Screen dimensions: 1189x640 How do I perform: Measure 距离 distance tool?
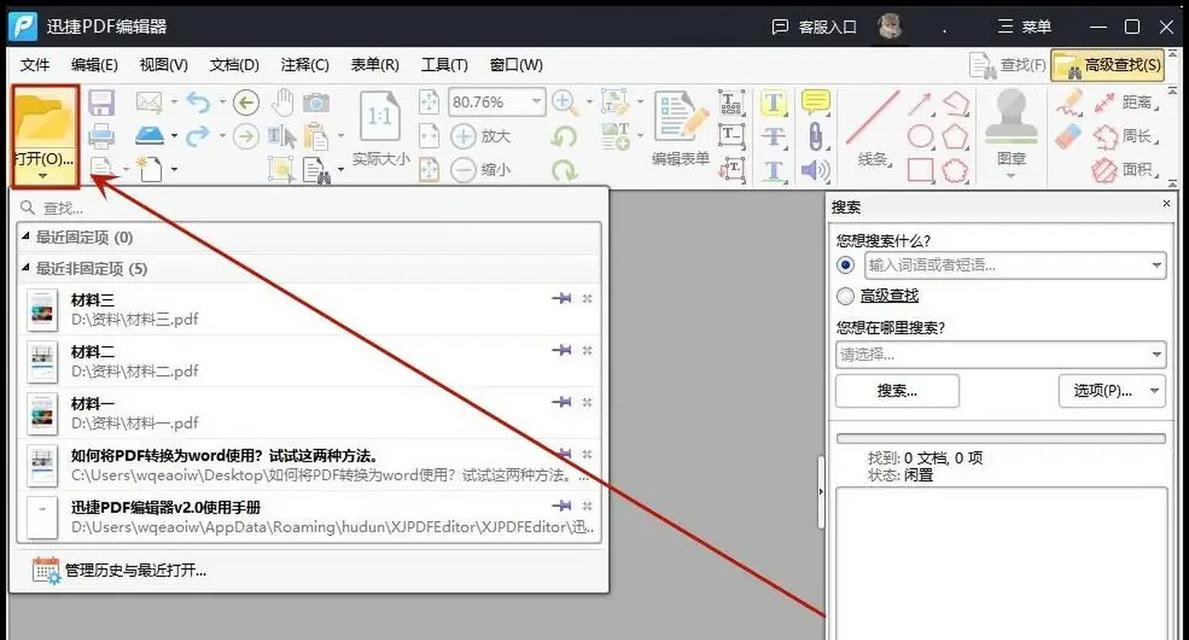click(x=1125, y=102)
